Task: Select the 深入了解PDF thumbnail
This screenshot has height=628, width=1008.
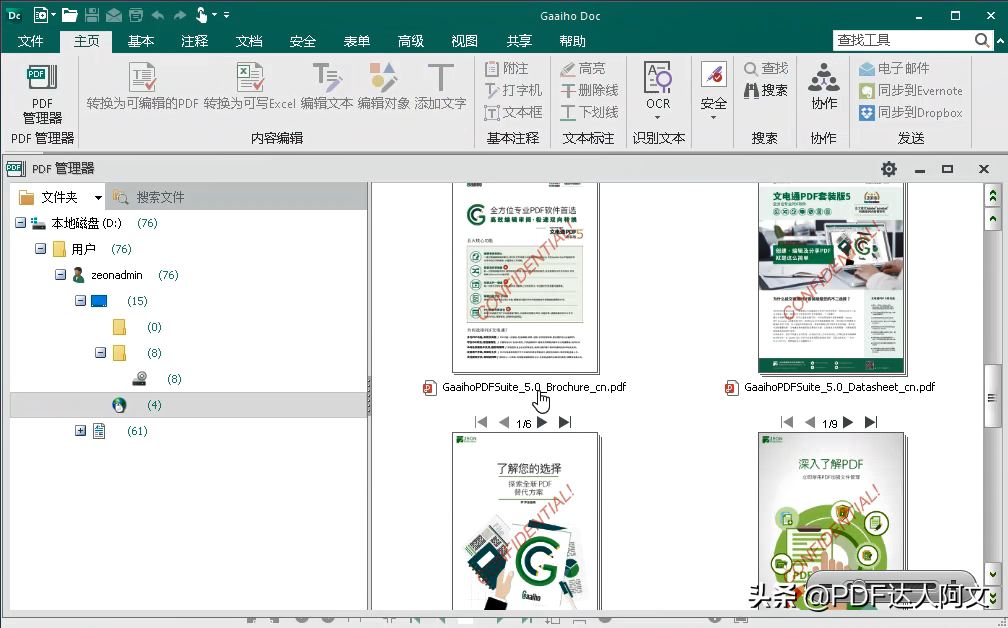Action: pos(831,521)
